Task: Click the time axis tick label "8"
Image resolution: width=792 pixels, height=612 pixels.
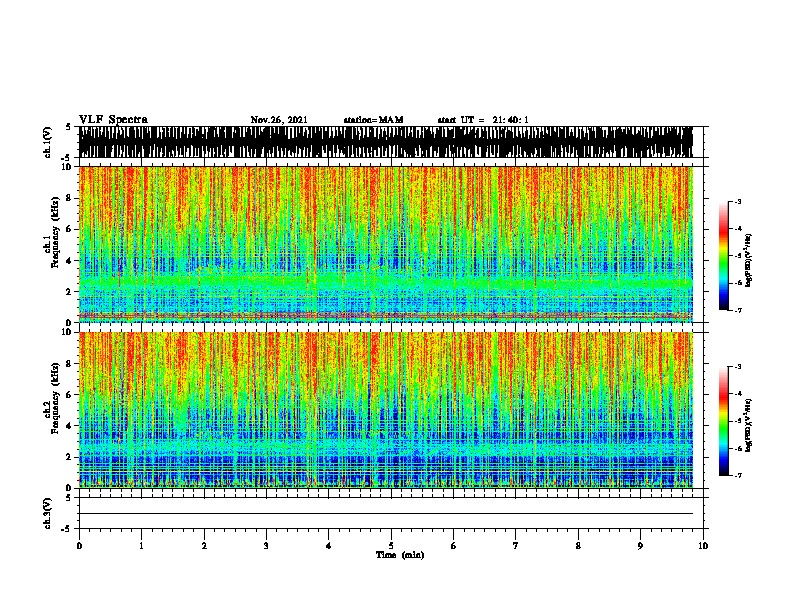Action: coord(578,546)
